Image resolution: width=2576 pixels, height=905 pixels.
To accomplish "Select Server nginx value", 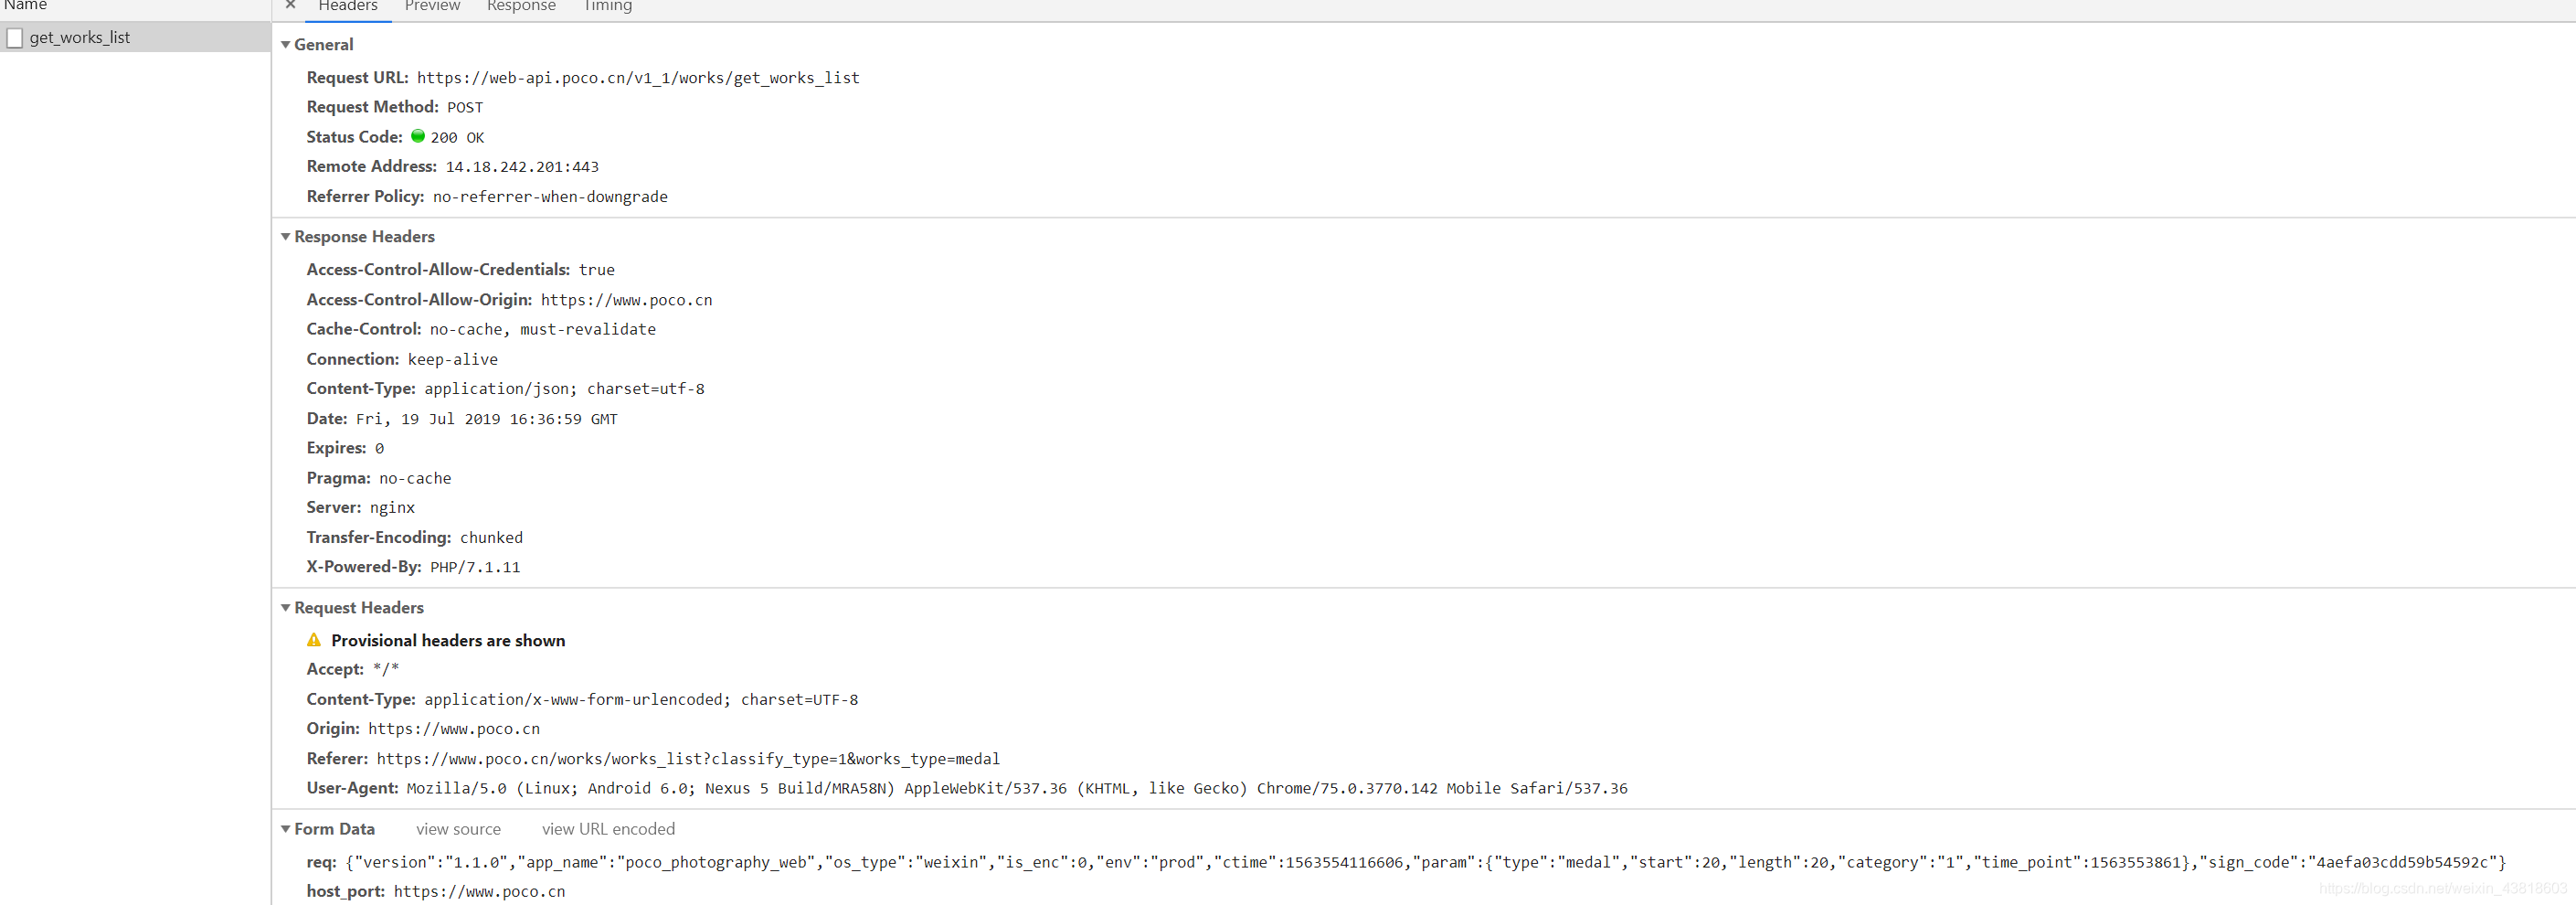I will tap(392, 508).
